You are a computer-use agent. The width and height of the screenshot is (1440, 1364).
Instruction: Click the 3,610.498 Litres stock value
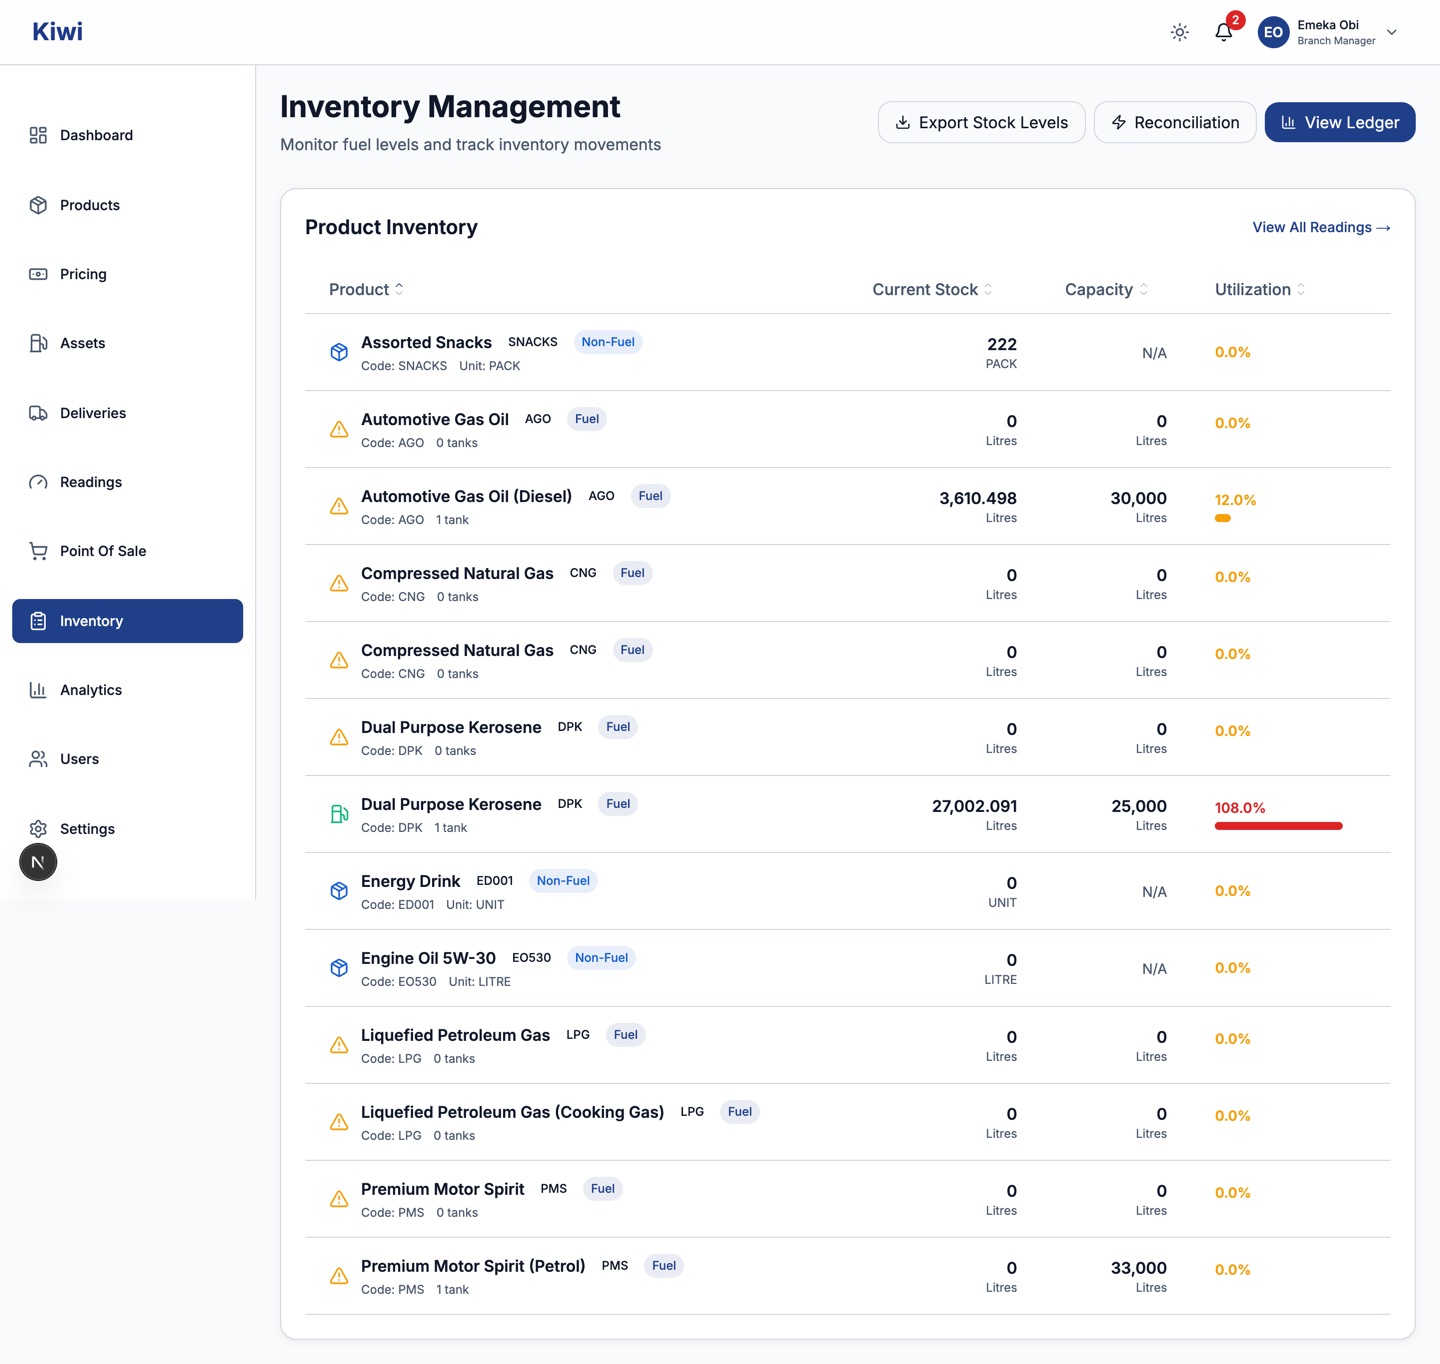coord(978,506)
